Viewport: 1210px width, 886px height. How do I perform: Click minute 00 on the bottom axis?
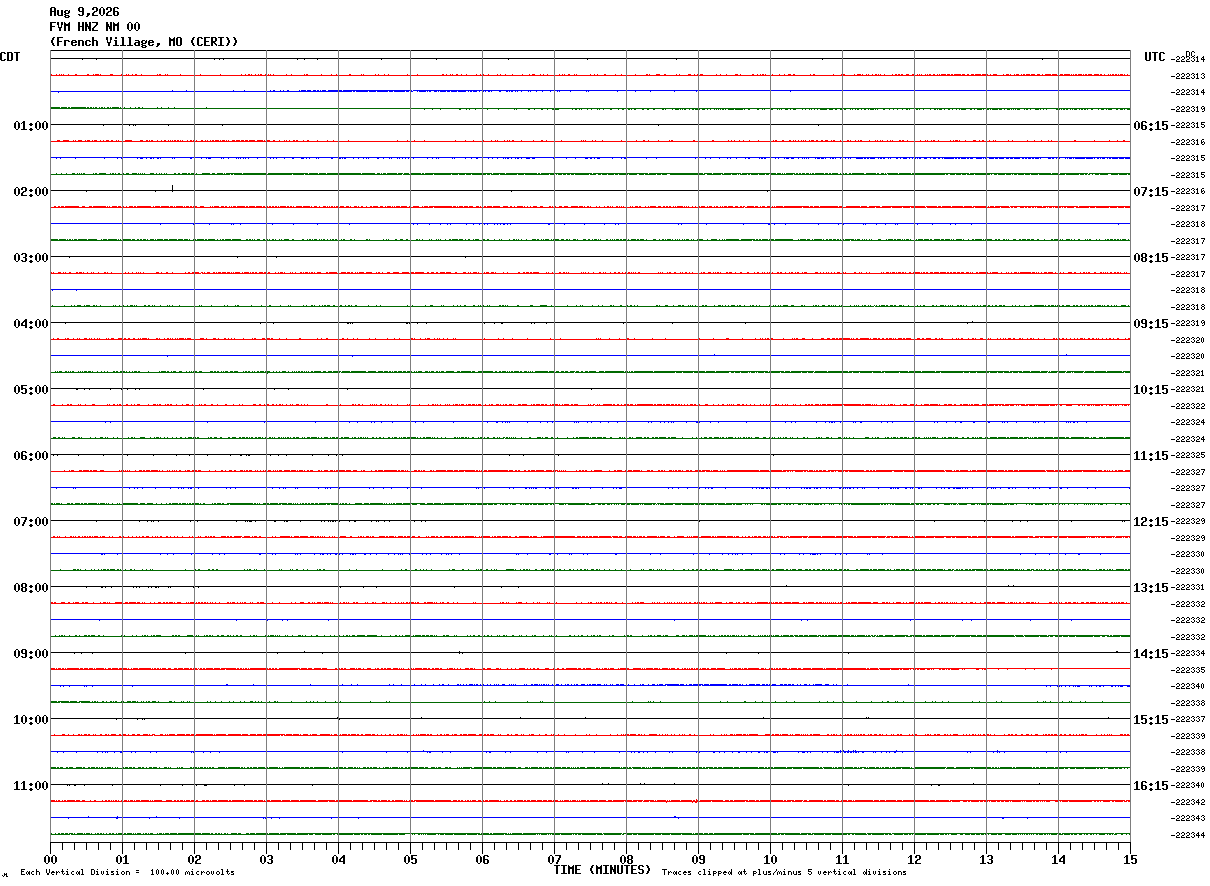(x=50, y=859)
